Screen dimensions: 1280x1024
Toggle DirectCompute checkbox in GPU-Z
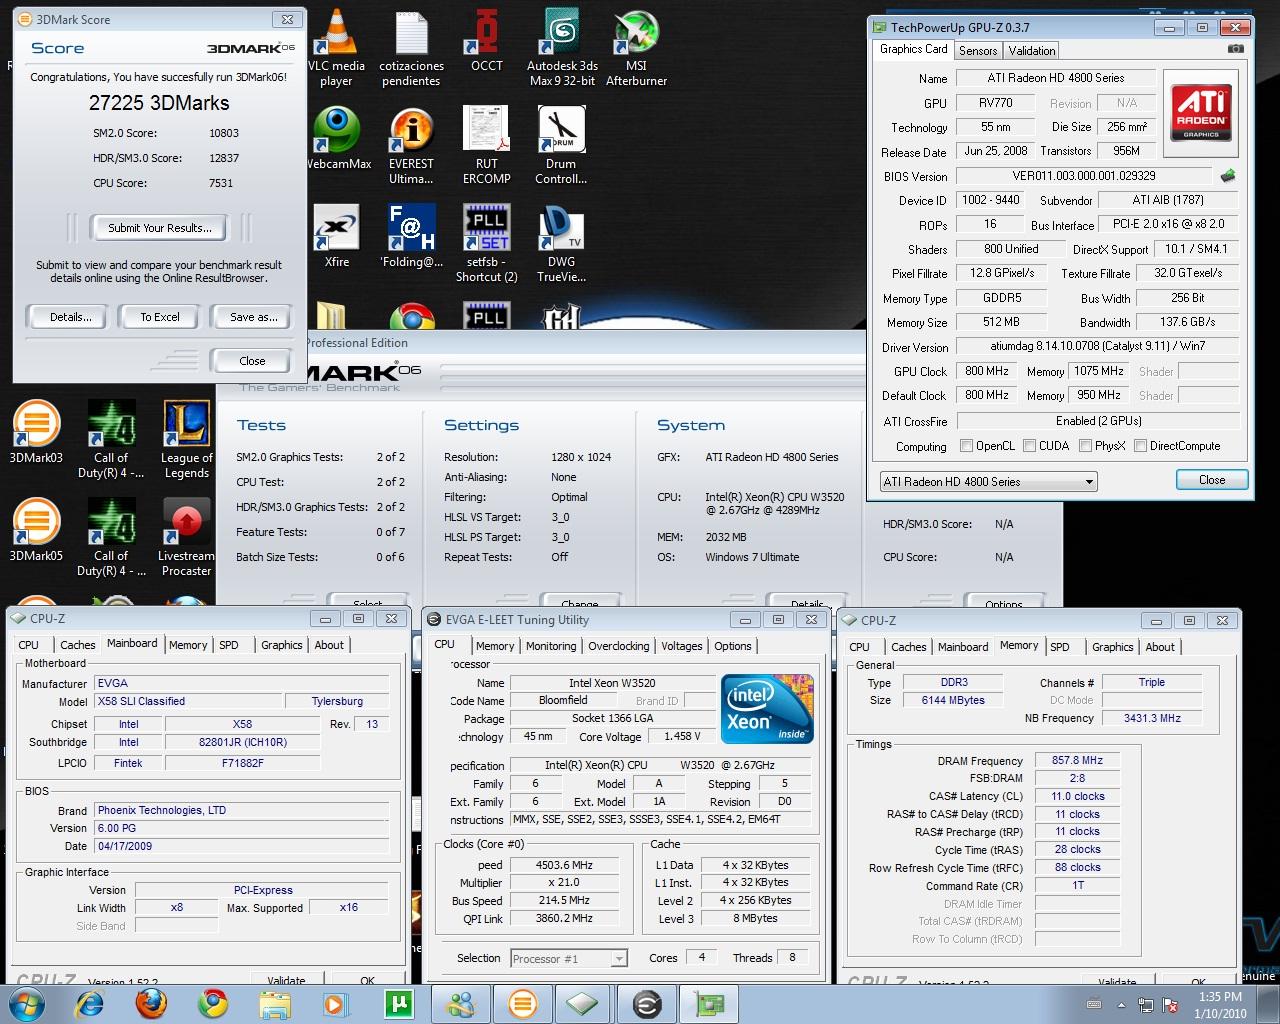[x=1140, y=446]
